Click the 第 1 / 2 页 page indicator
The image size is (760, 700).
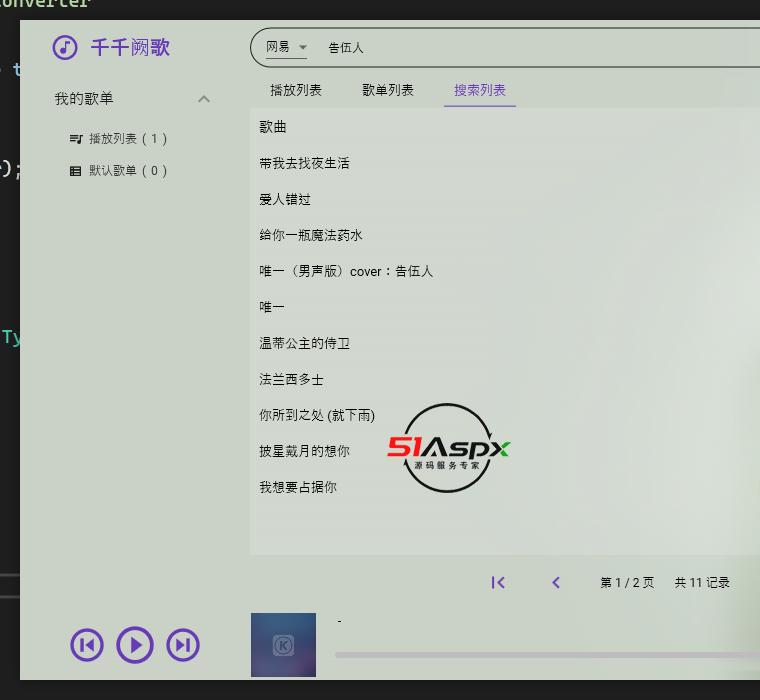(627, 583)
